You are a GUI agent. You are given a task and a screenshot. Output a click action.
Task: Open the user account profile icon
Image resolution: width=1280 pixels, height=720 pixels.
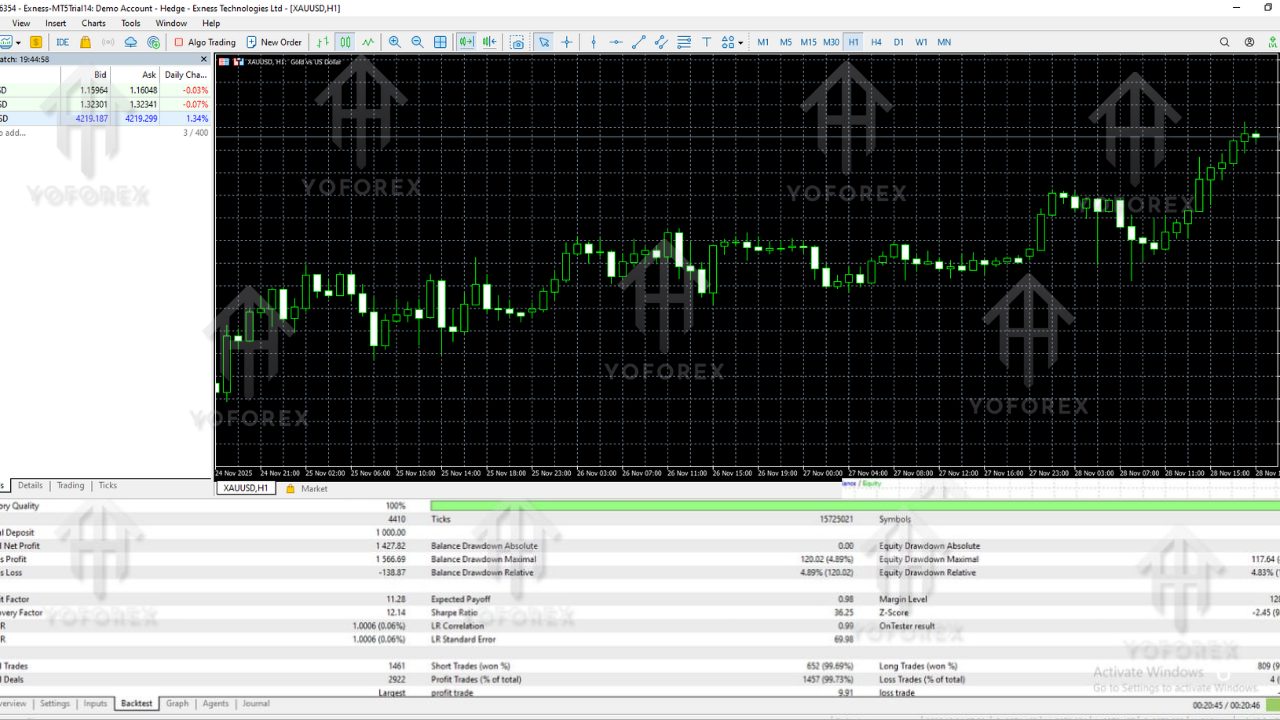(x=1249, y=42)
